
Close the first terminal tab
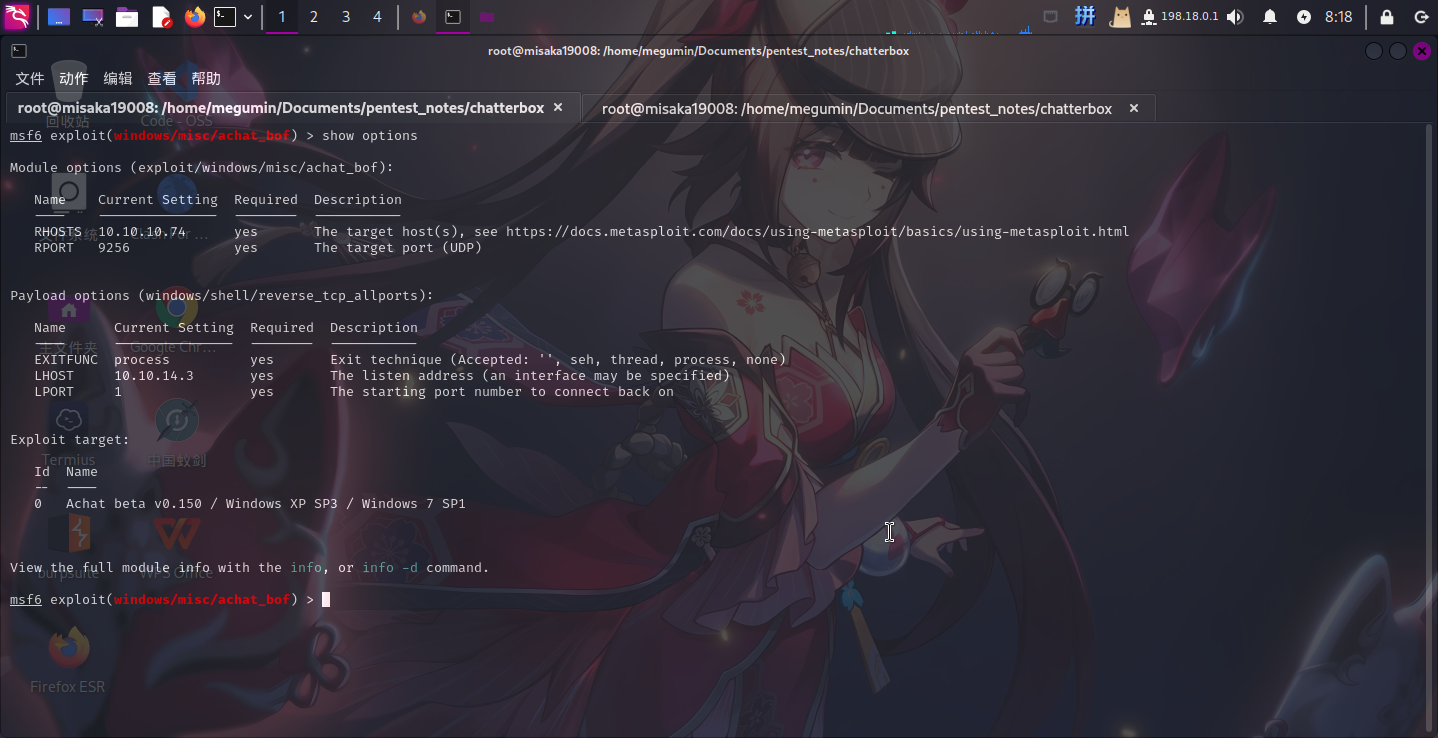pos(558,108)
